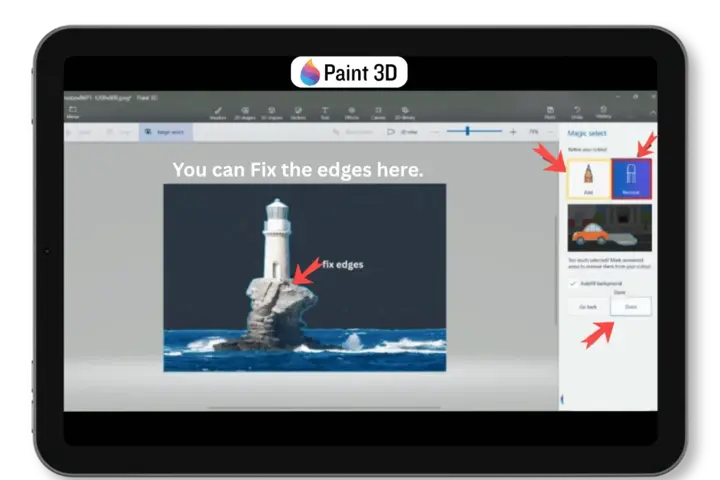Open the Effects panel
The image size is (720, 480).
click(351, 112)
